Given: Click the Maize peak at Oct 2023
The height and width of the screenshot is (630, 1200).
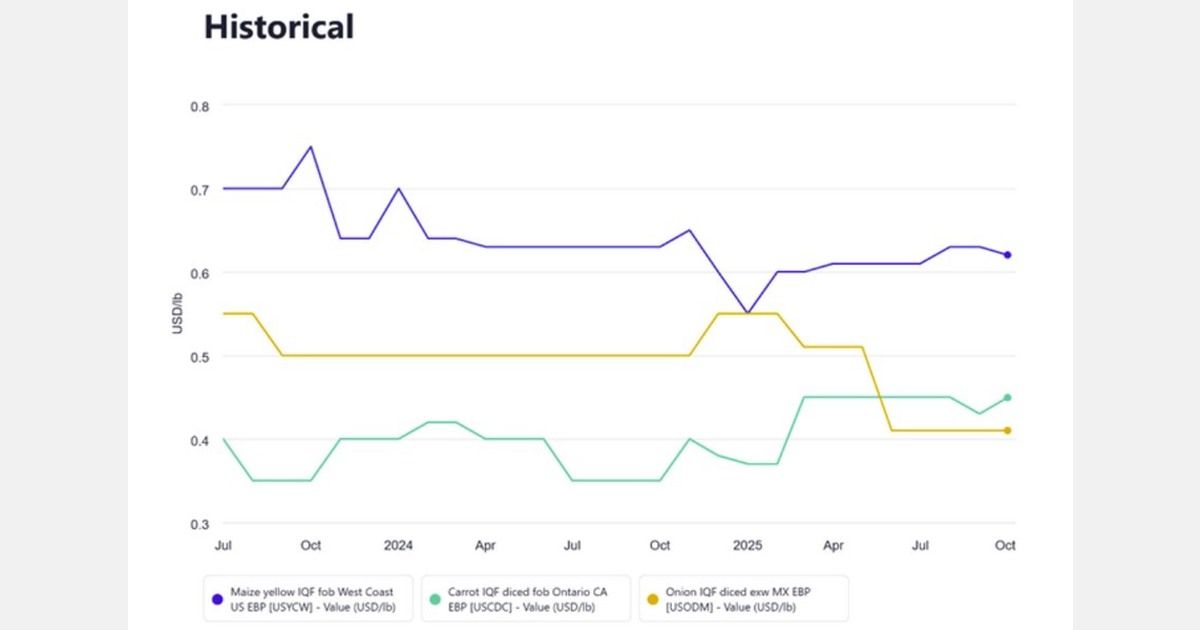Looking at the screenshot, I should (311, 147).
